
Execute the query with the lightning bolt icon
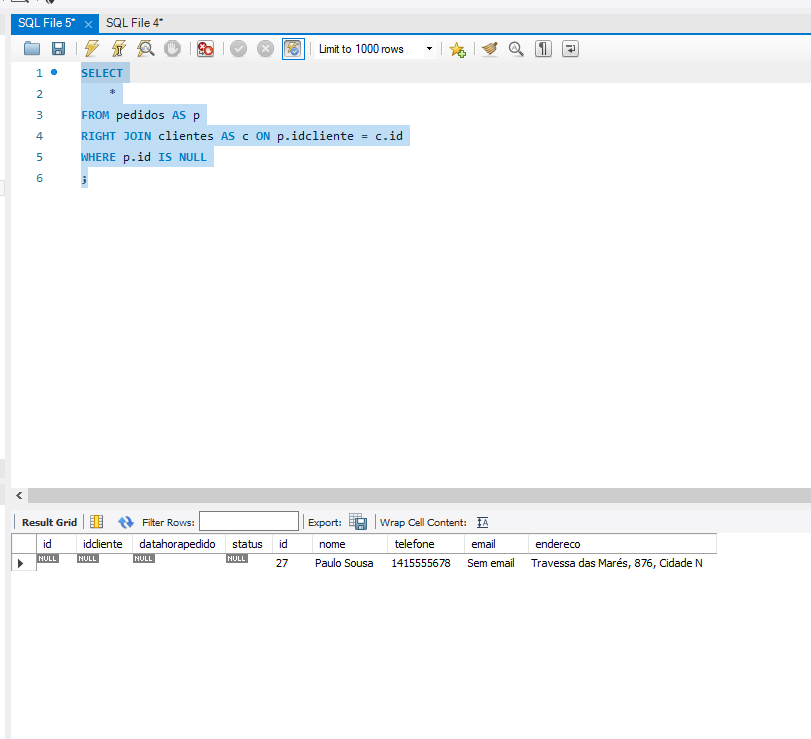click(x=92, y=49)
